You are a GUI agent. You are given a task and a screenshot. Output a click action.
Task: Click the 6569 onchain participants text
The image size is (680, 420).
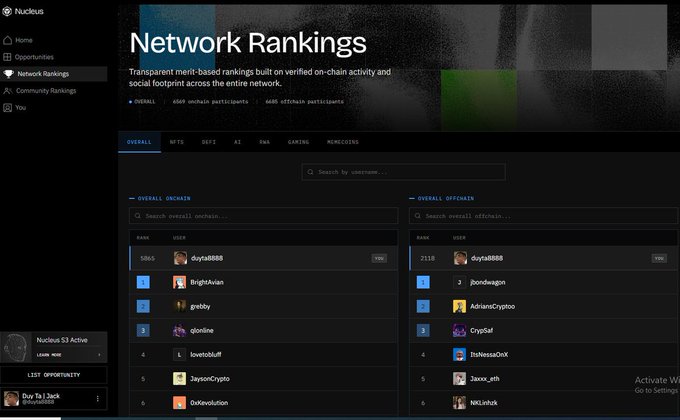[x=210, y=102]
